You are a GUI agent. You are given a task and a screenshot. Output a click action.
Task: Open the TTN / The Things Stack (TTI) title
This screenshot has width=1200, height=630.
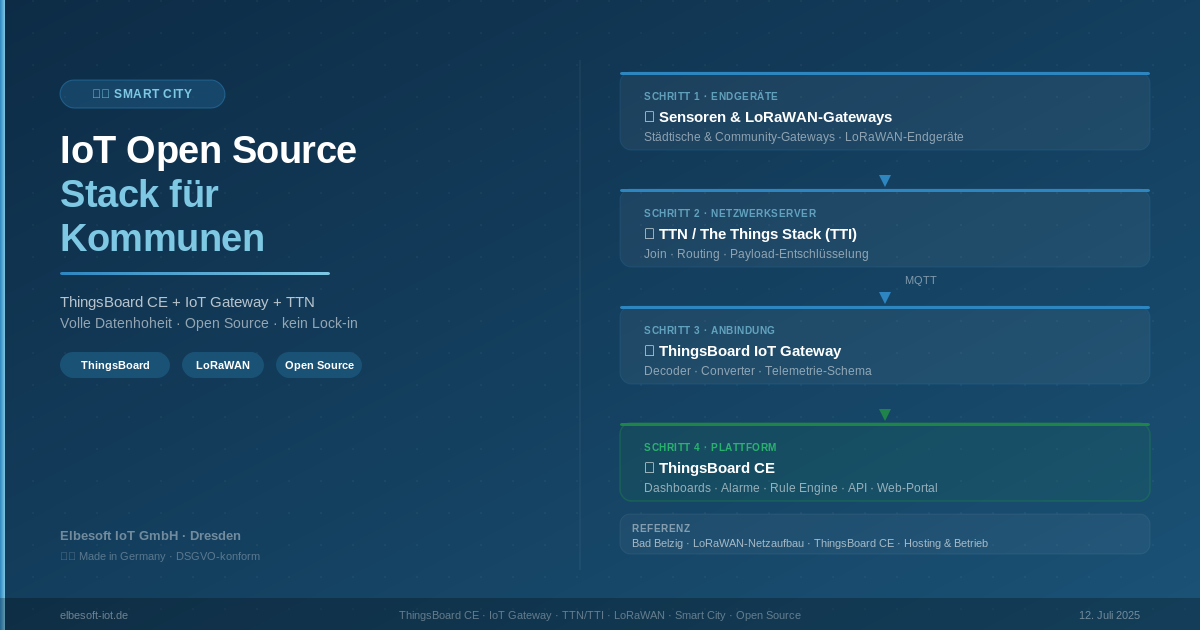coord(750,234)
